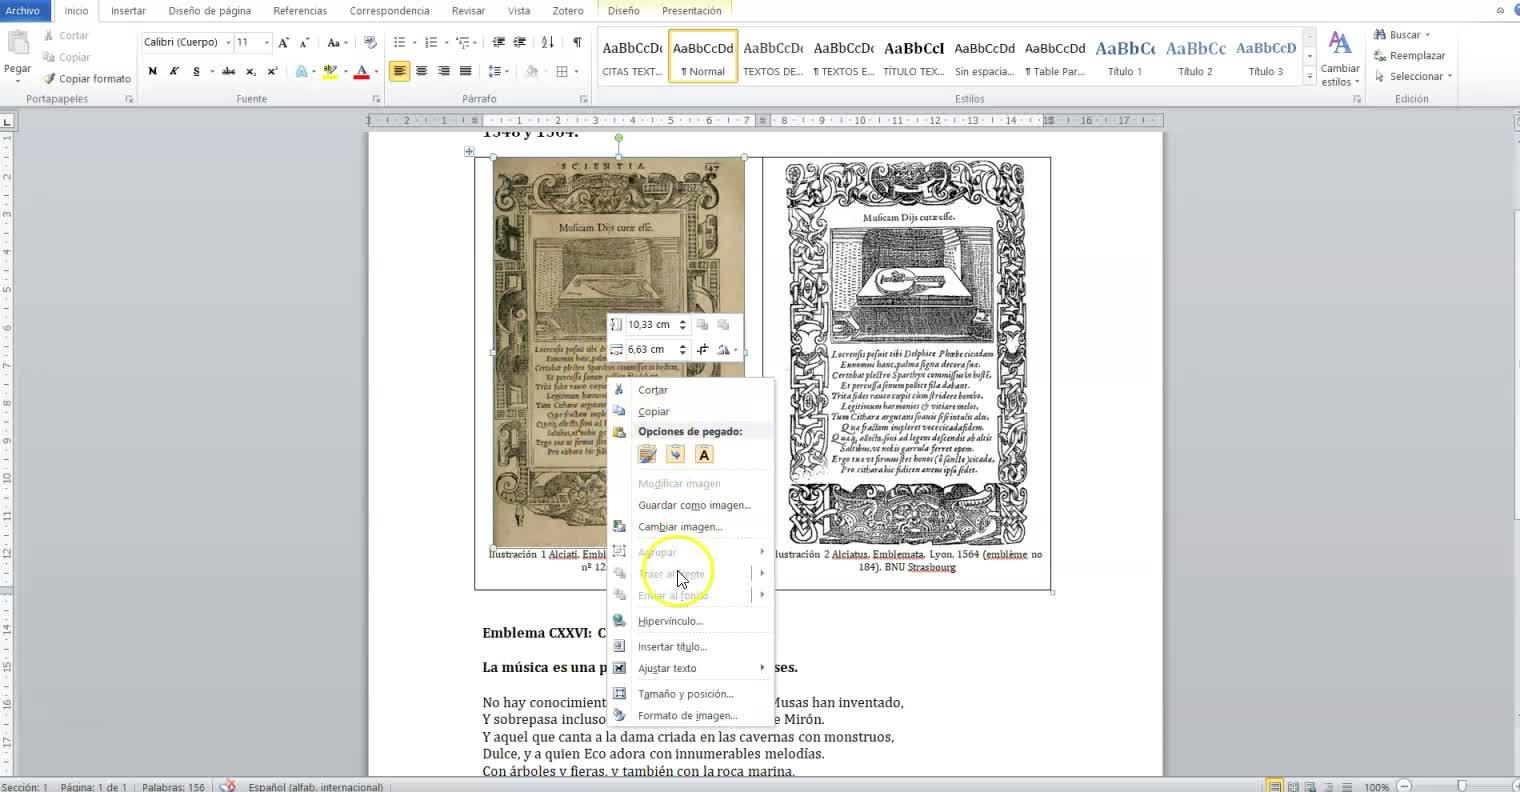Image resolution: width=1520 pixels, height=792 pixels.
Task: Toggle italic (K) formatting
Action: click(174, 72)
